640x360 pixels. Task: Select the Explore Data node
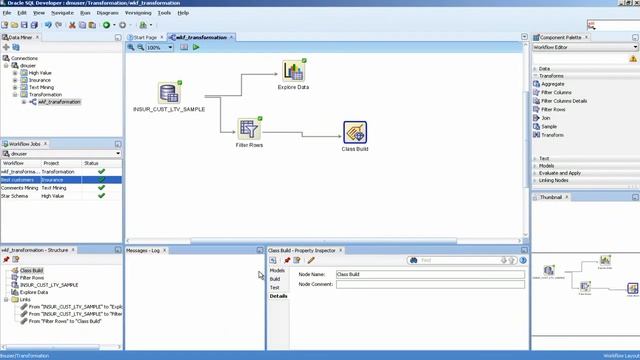coord(293,70)
